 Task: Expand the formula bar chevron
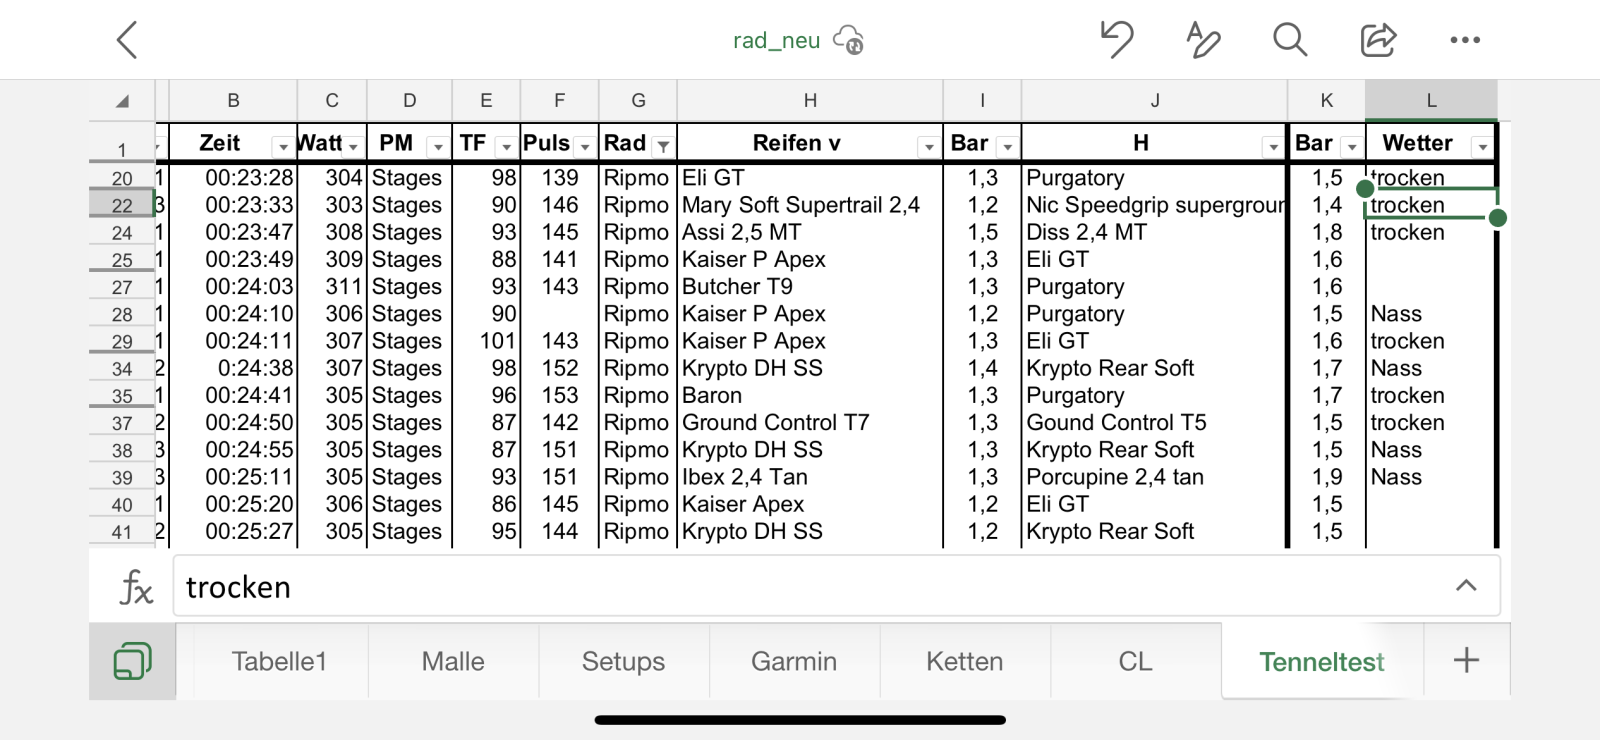(x=1466, y=586)
